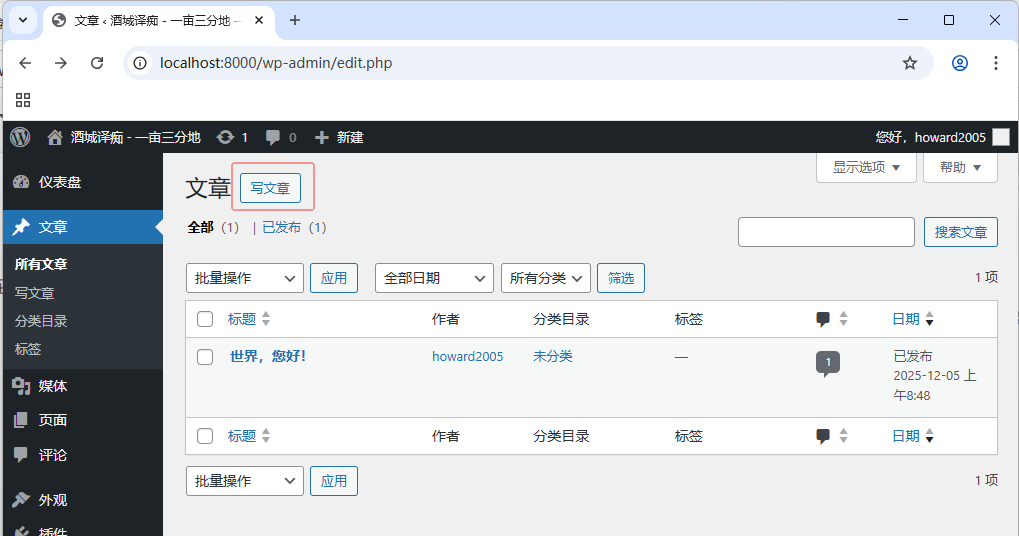Screen dimensions: 1019x536
Task: Close the 文章 browser tab
Action: [x=259, y=20]
